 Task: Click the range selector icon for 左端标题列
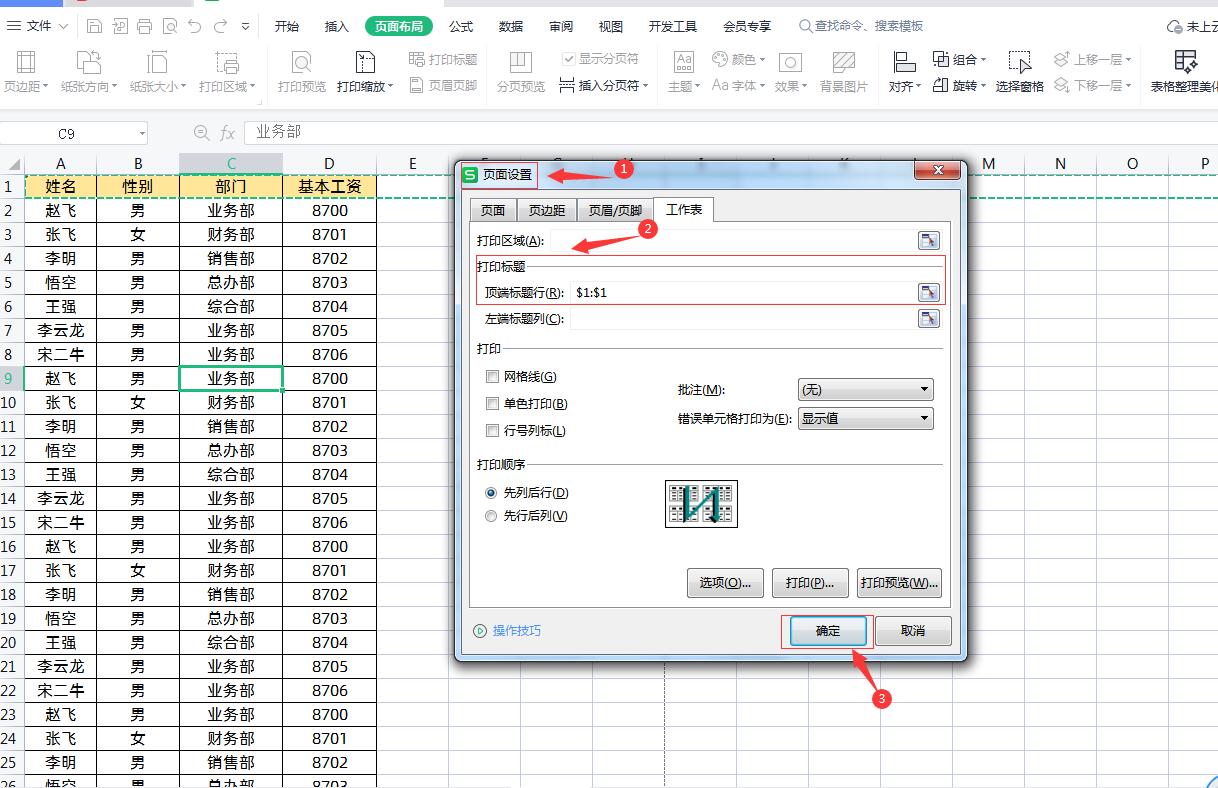click(929, 319)
